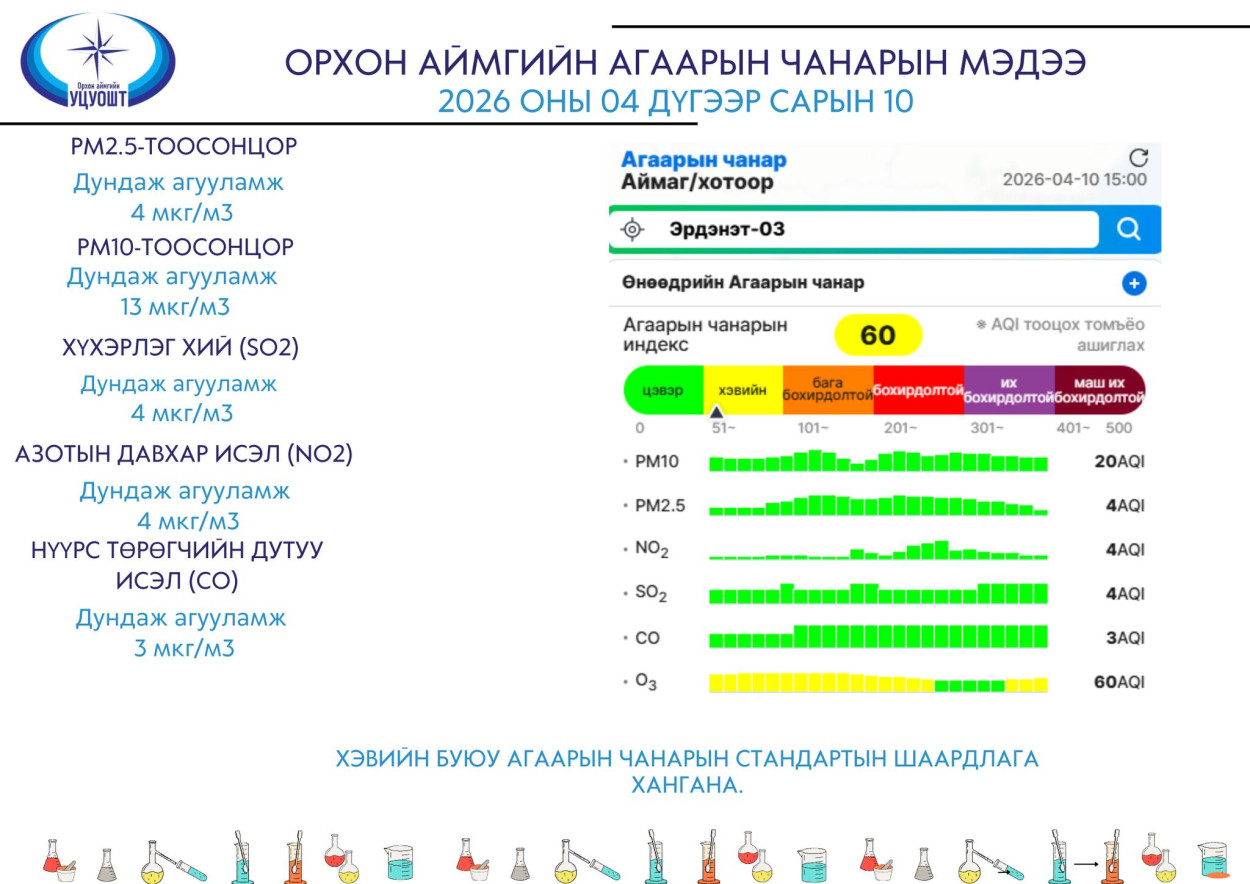The width and height of the screenshot is (1250, 884).
Task: Select the purple их бохирдолтой segment
Action: tap(1008, 390)
